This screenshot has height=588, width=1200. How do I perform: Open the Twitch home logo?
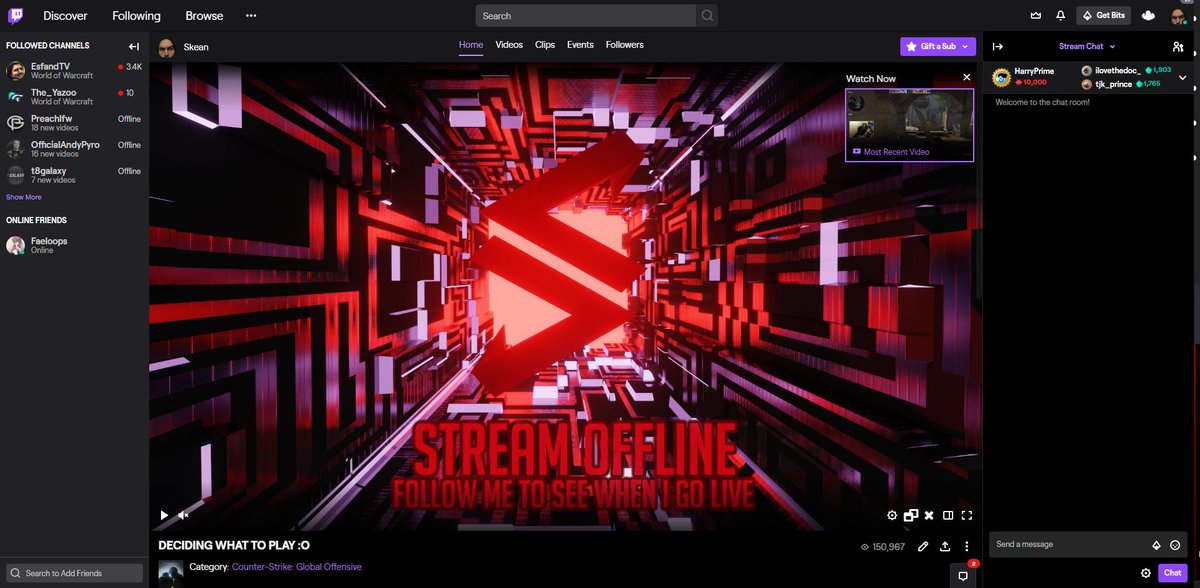[x=17, y=16]
